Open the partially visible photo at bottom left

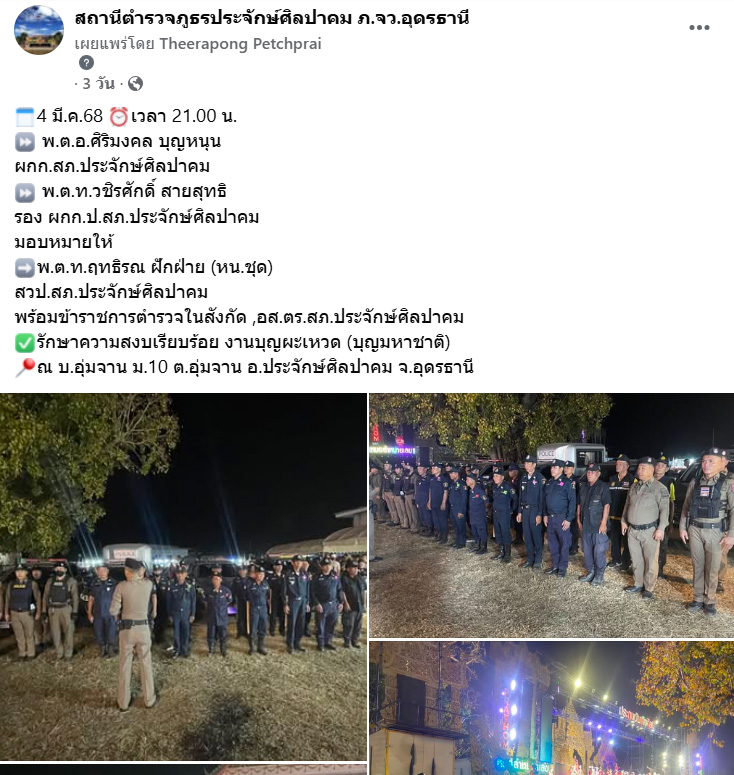click(183, 770)
